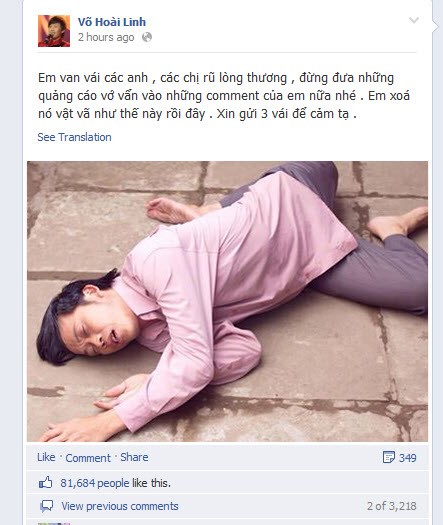
Task: Click the Võ Hoài Linh name link
Action: pos(112,22)
